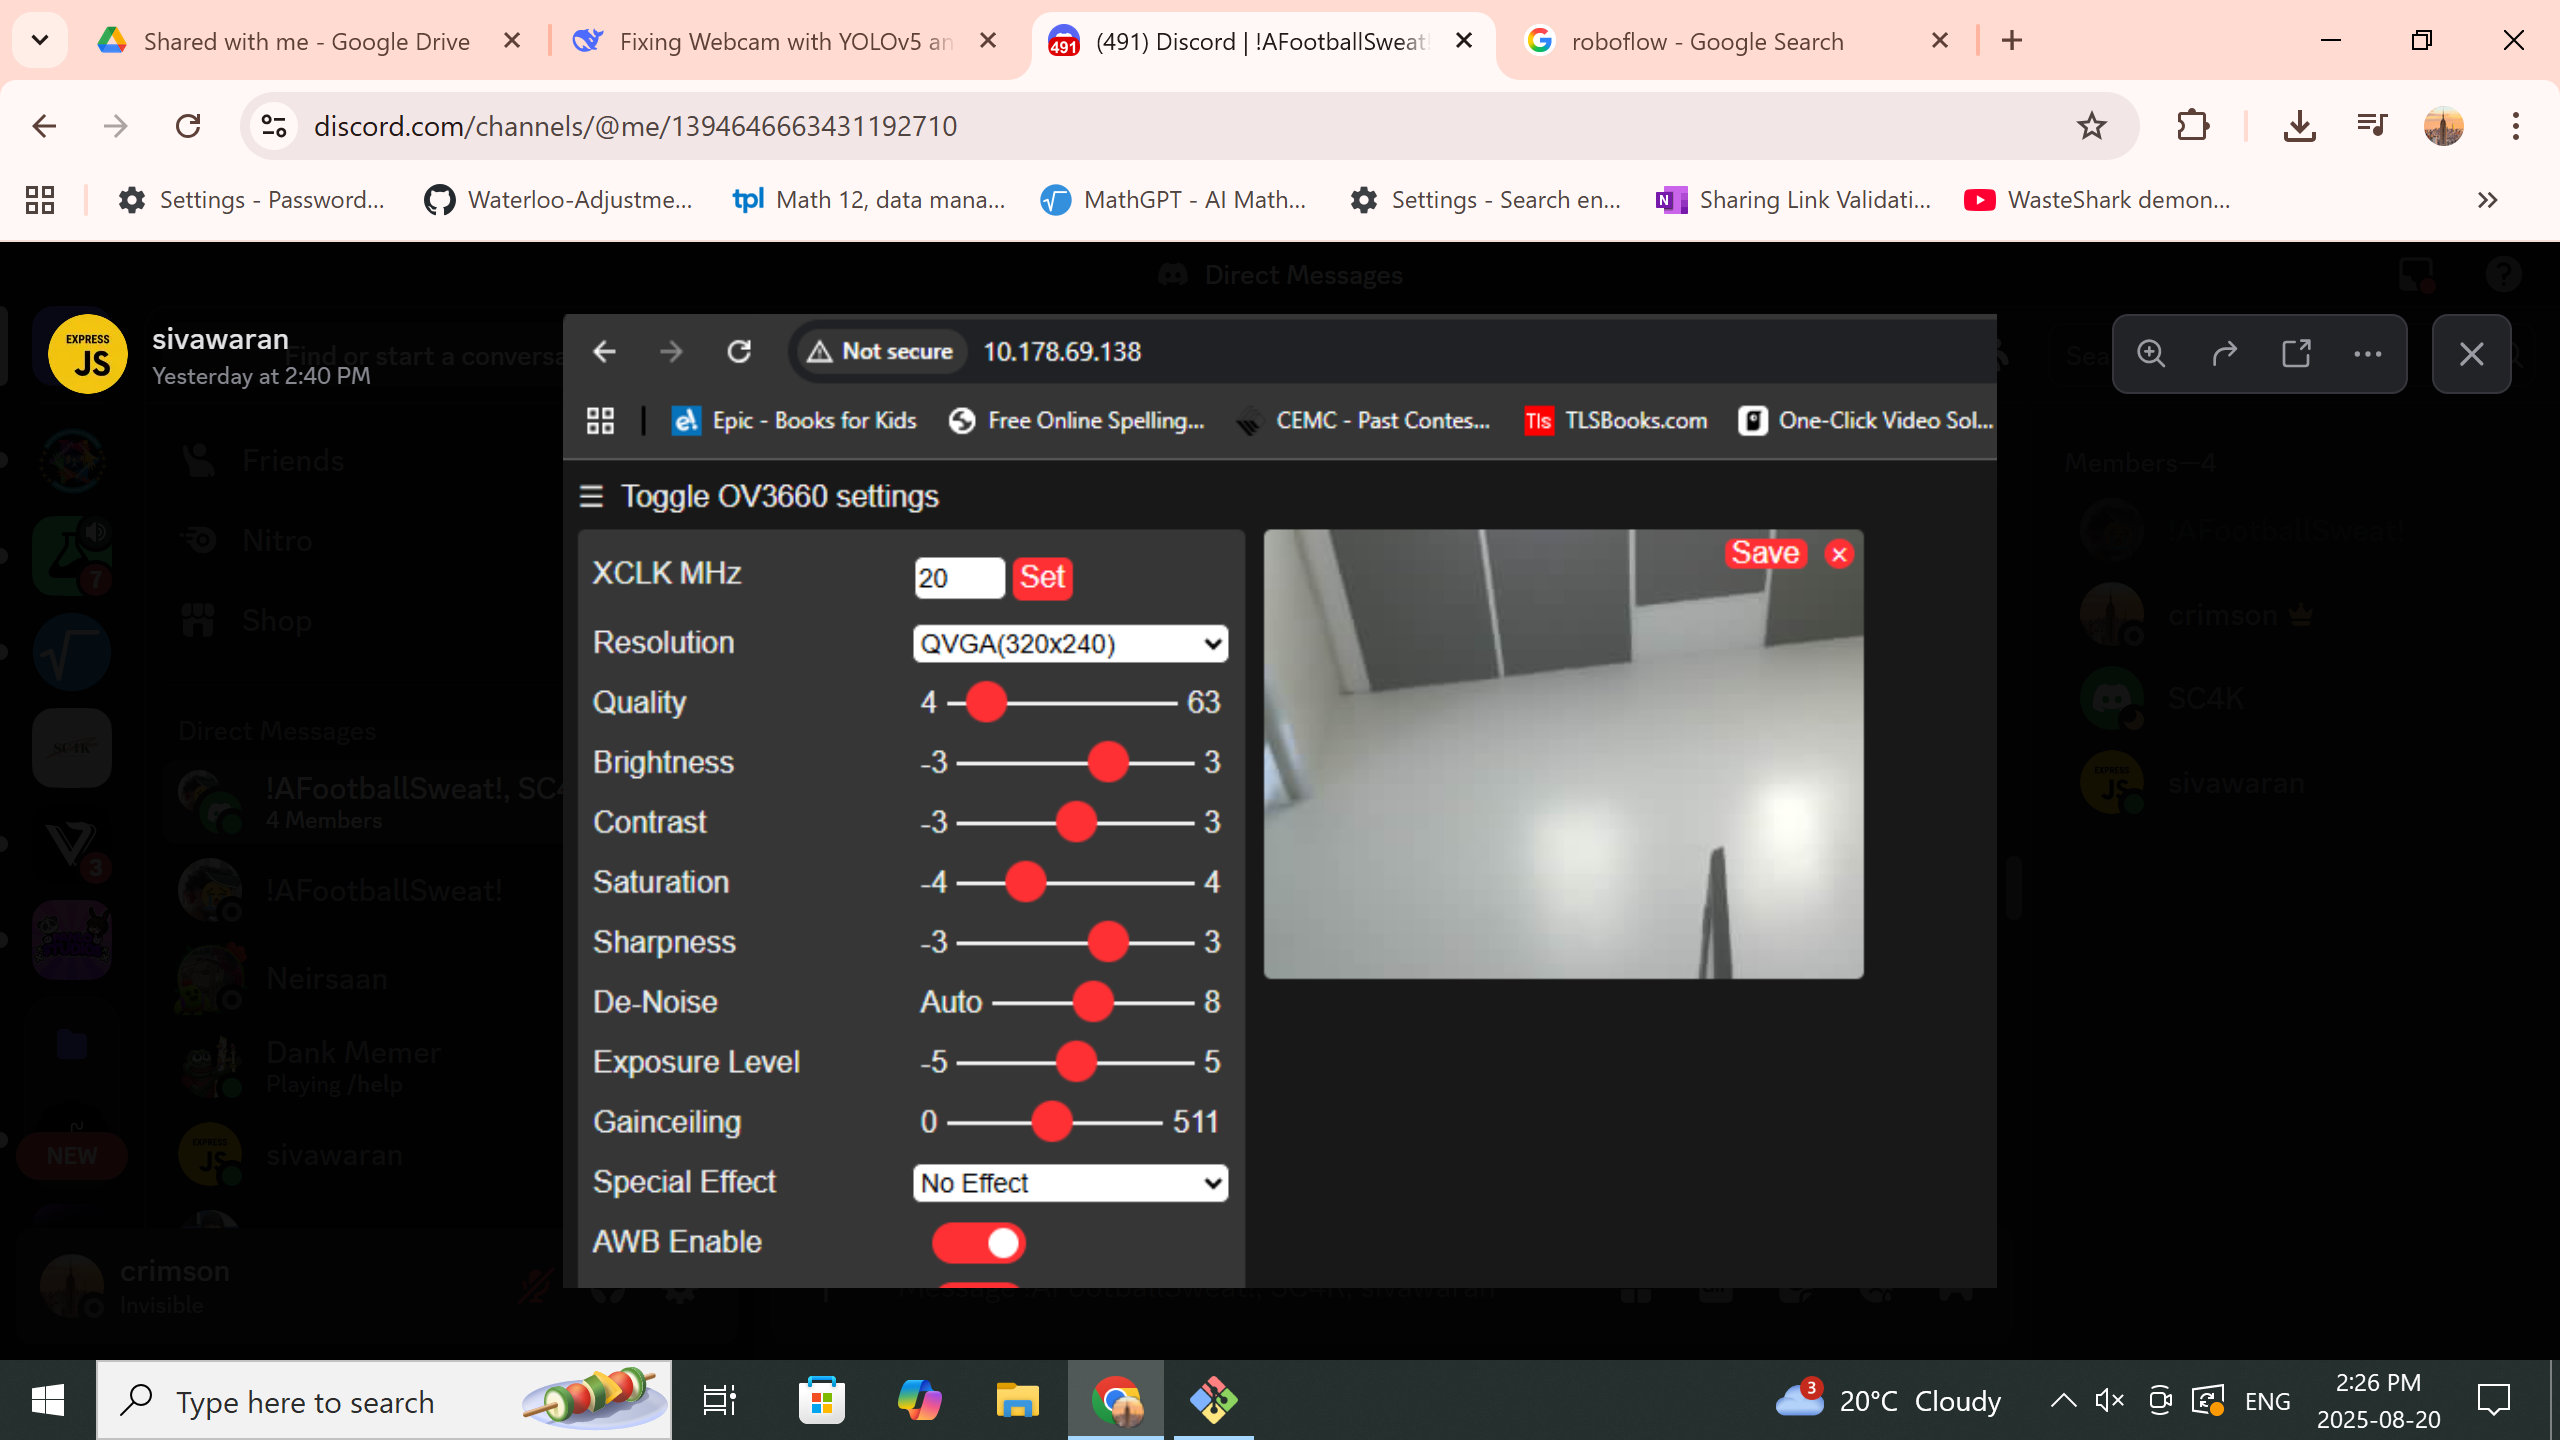The width and height of the screenshot is (2560, 1440).
Task: Show more bookmarks chevron
Action: point(2487,200)
